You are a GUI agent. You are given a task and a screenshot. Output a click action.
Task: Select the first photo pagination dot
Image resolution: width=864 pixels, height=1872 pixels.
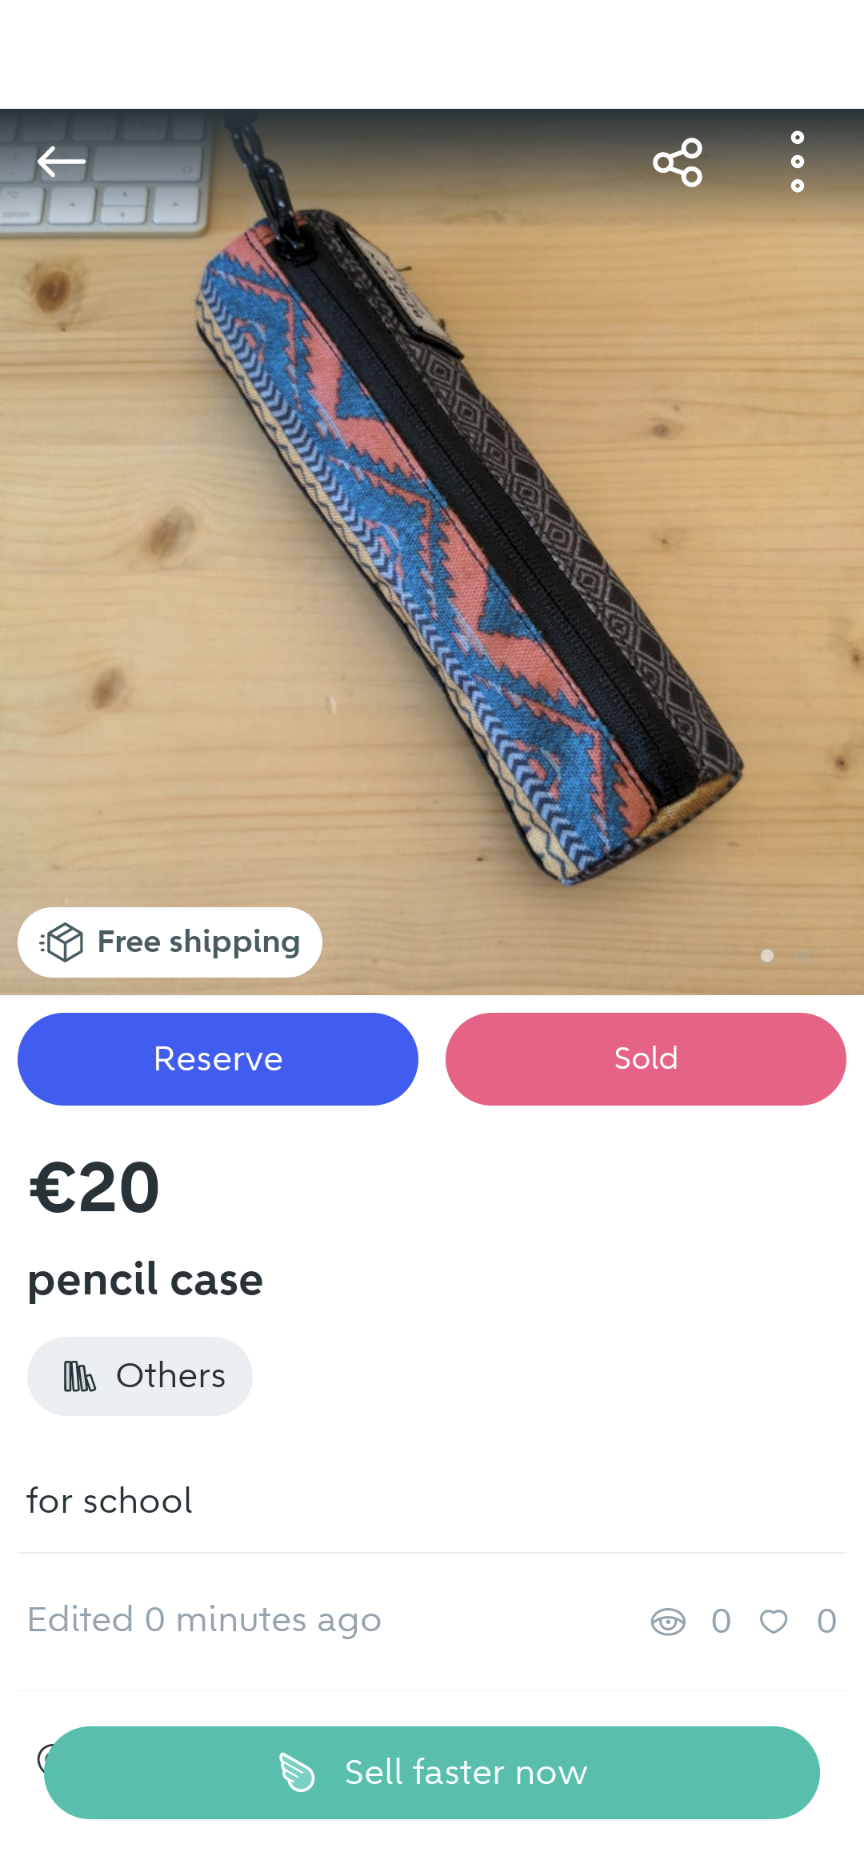point(767,956)
